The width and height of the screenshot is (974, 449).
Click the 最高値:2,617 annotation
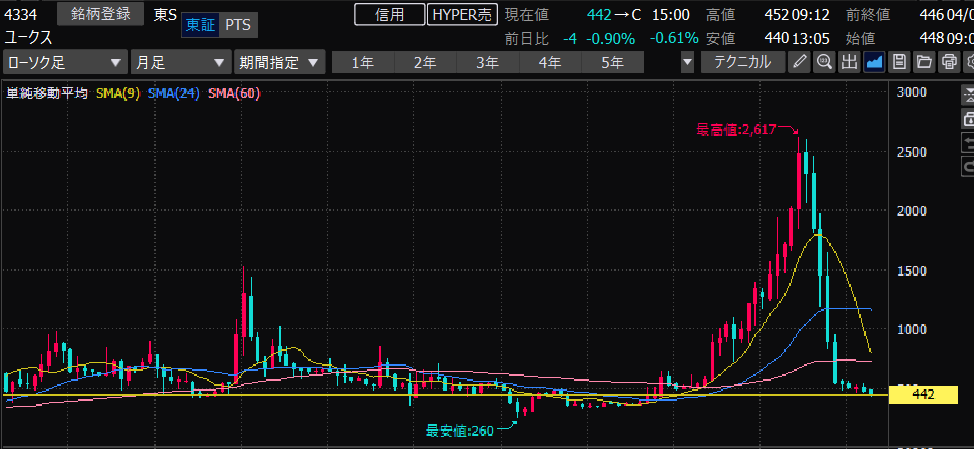point(739,130)
